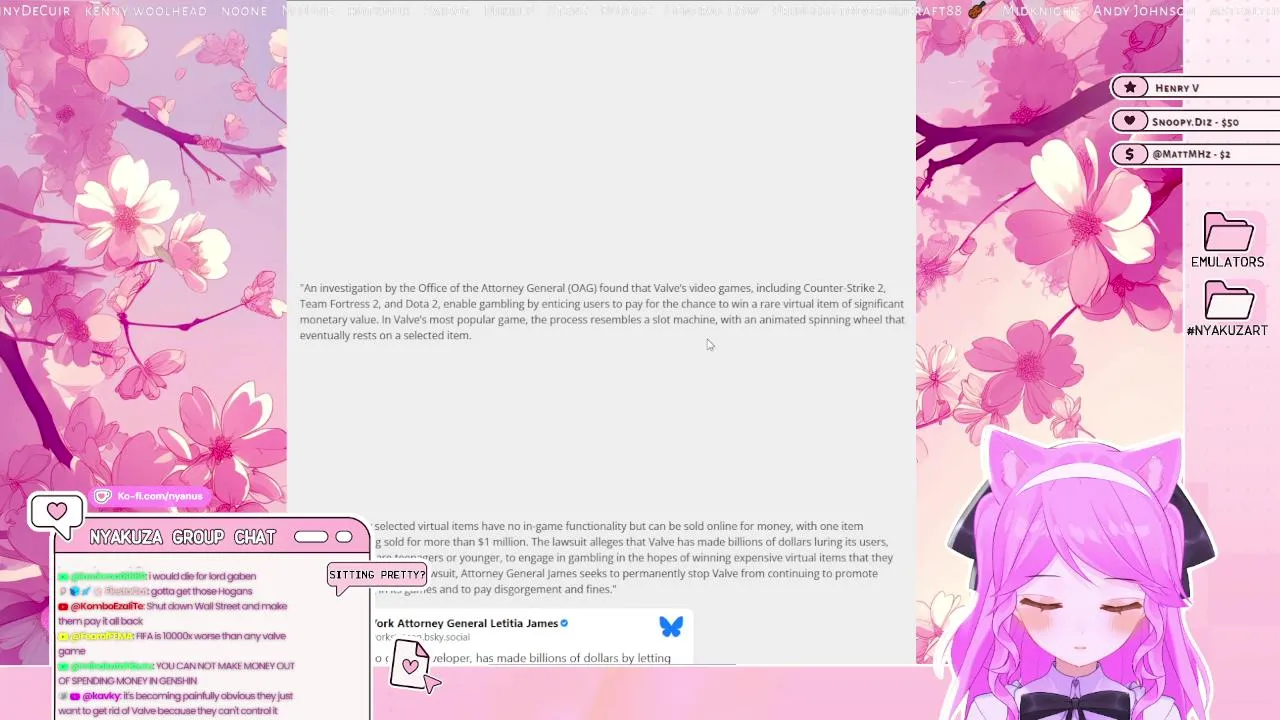Open the #NYAKUZART folder icon
1280x720 pixels.
(1228, 300)
